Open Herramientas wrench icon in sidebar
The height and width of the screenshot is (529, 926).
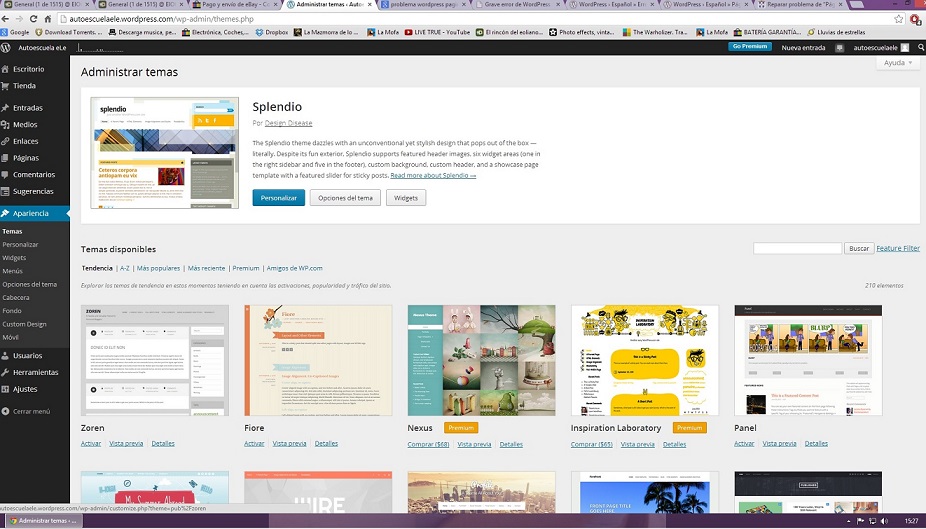pos(5,373)
